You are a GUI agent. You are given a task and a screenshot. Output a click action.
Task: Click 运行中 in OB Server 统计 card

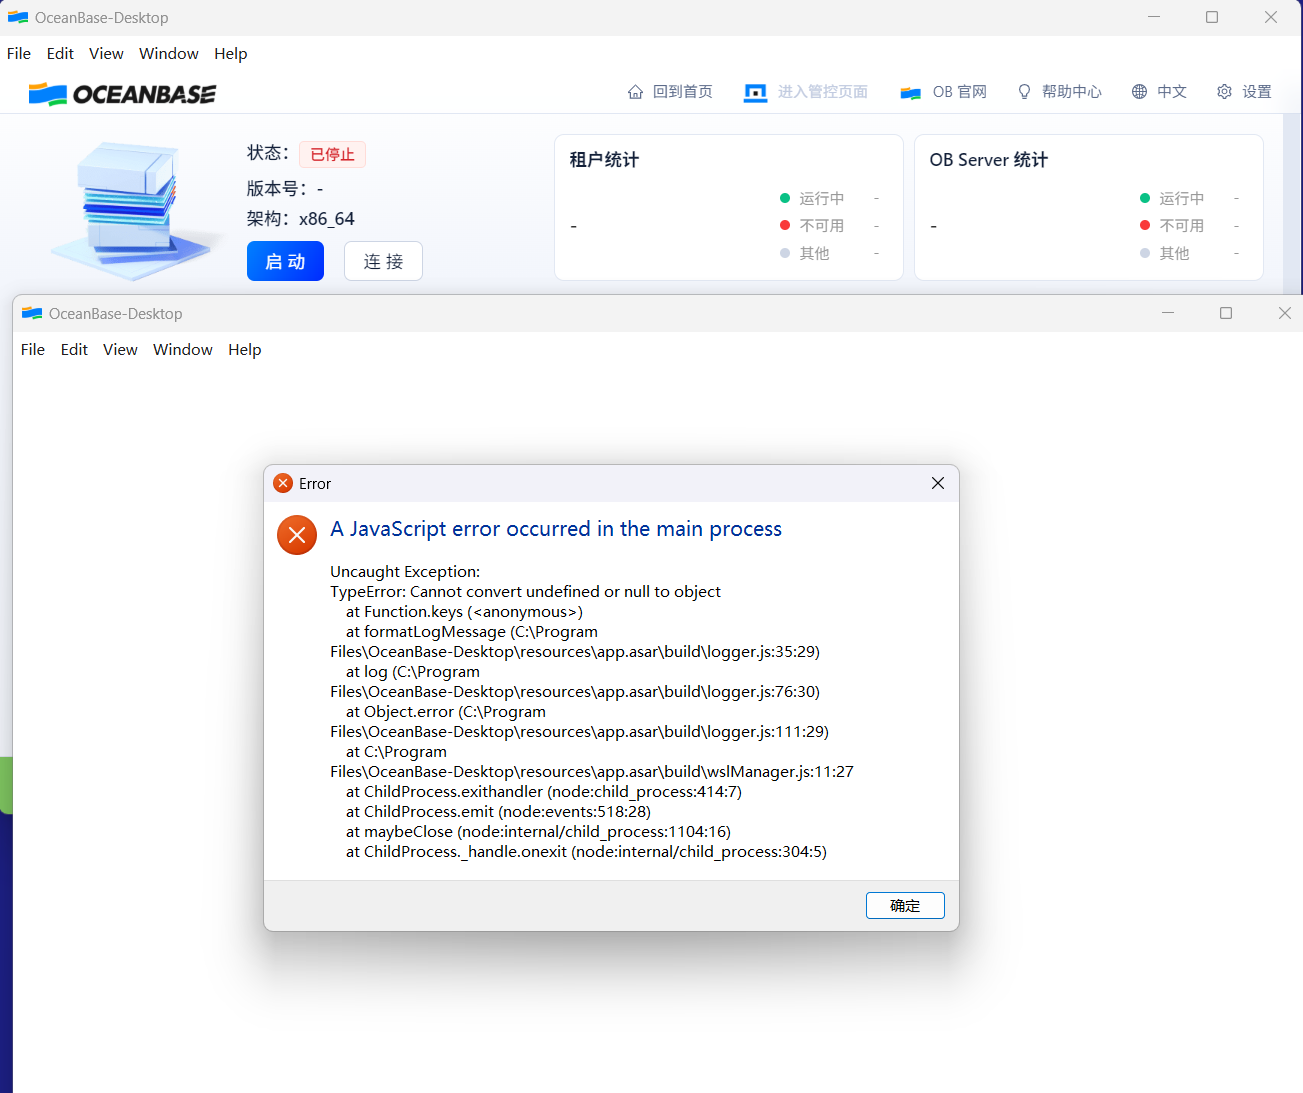coord(1182,198)
